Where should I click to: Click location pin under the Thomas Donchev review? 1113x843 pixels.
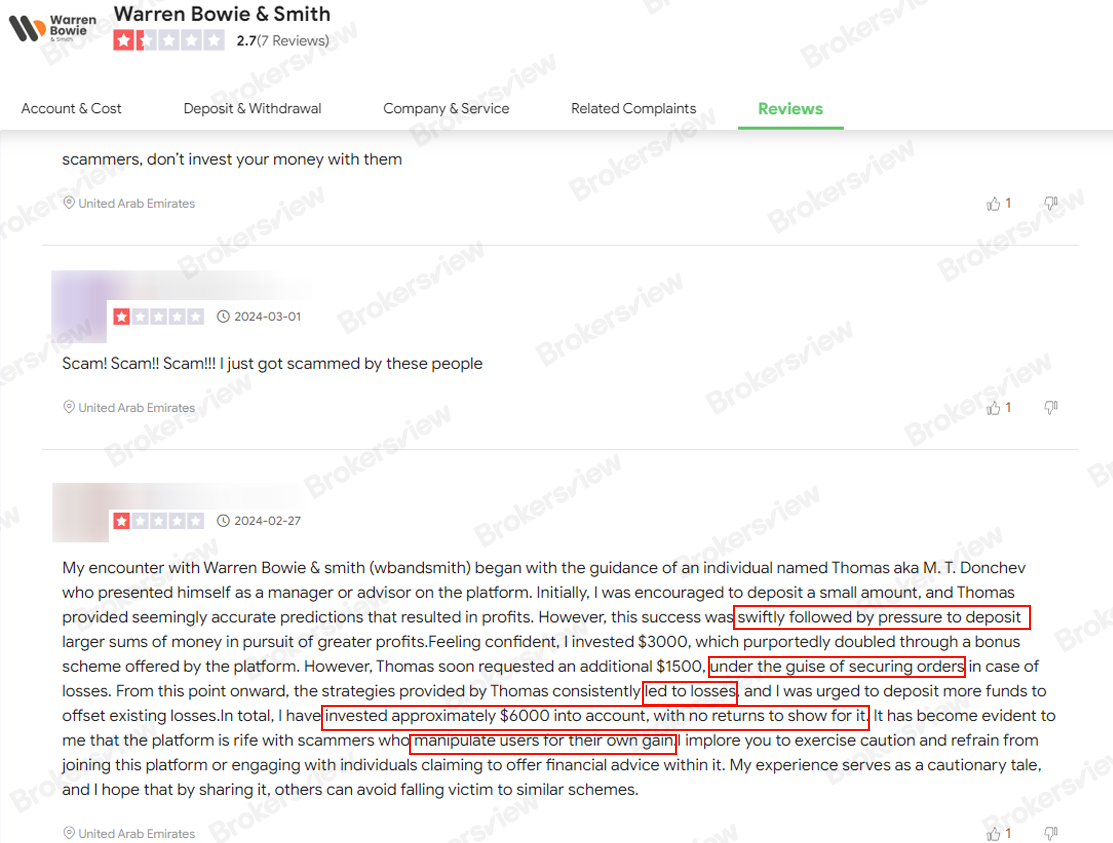pyautogui.click(x=69, y=833)
